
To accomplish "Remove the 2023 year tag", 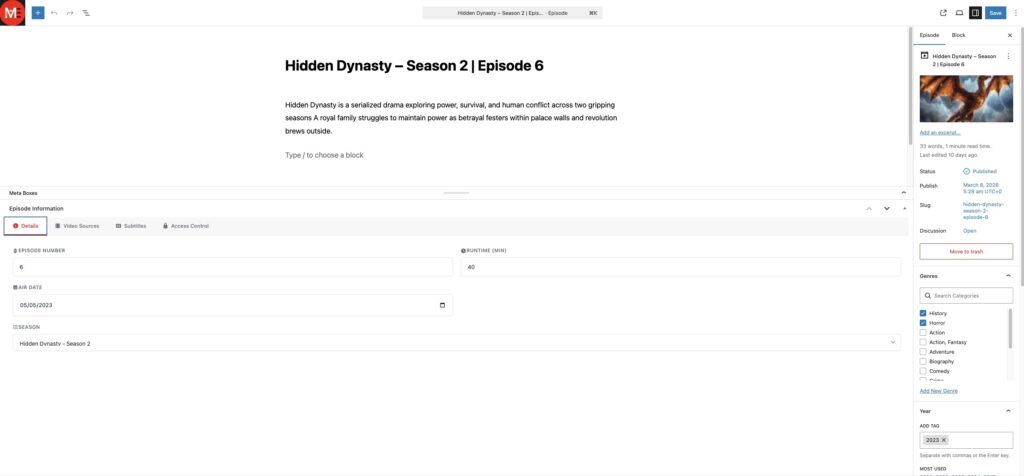I will point(943,440).
